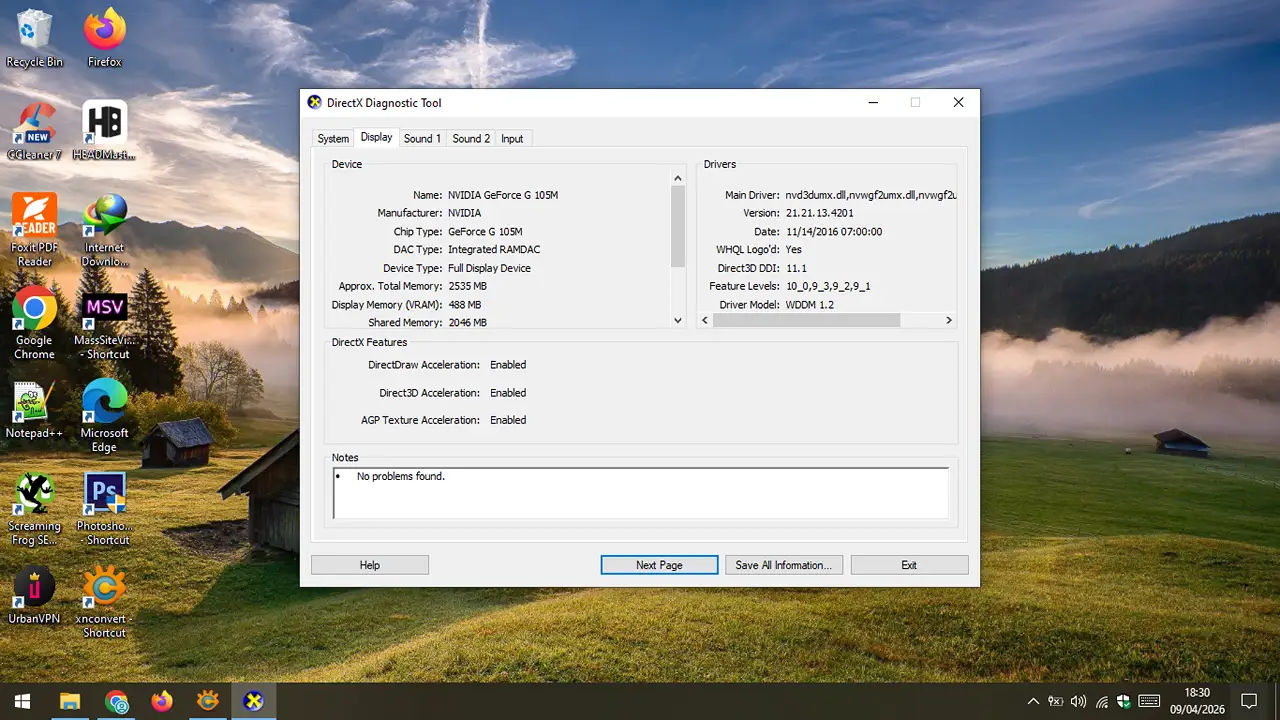Screen dimensions: 1280x720
Task: Click the DirectDraw Acceleration Enabled status
Action: pos(508,365)
